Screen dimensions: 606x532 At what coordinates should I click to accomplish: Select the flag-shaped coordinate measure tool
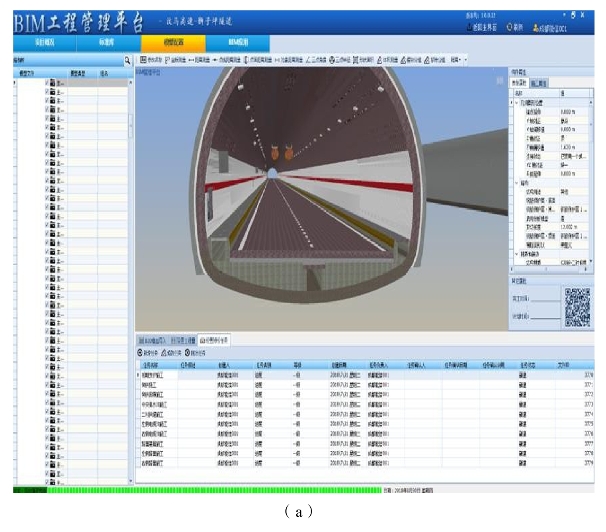tap(167, 60)
